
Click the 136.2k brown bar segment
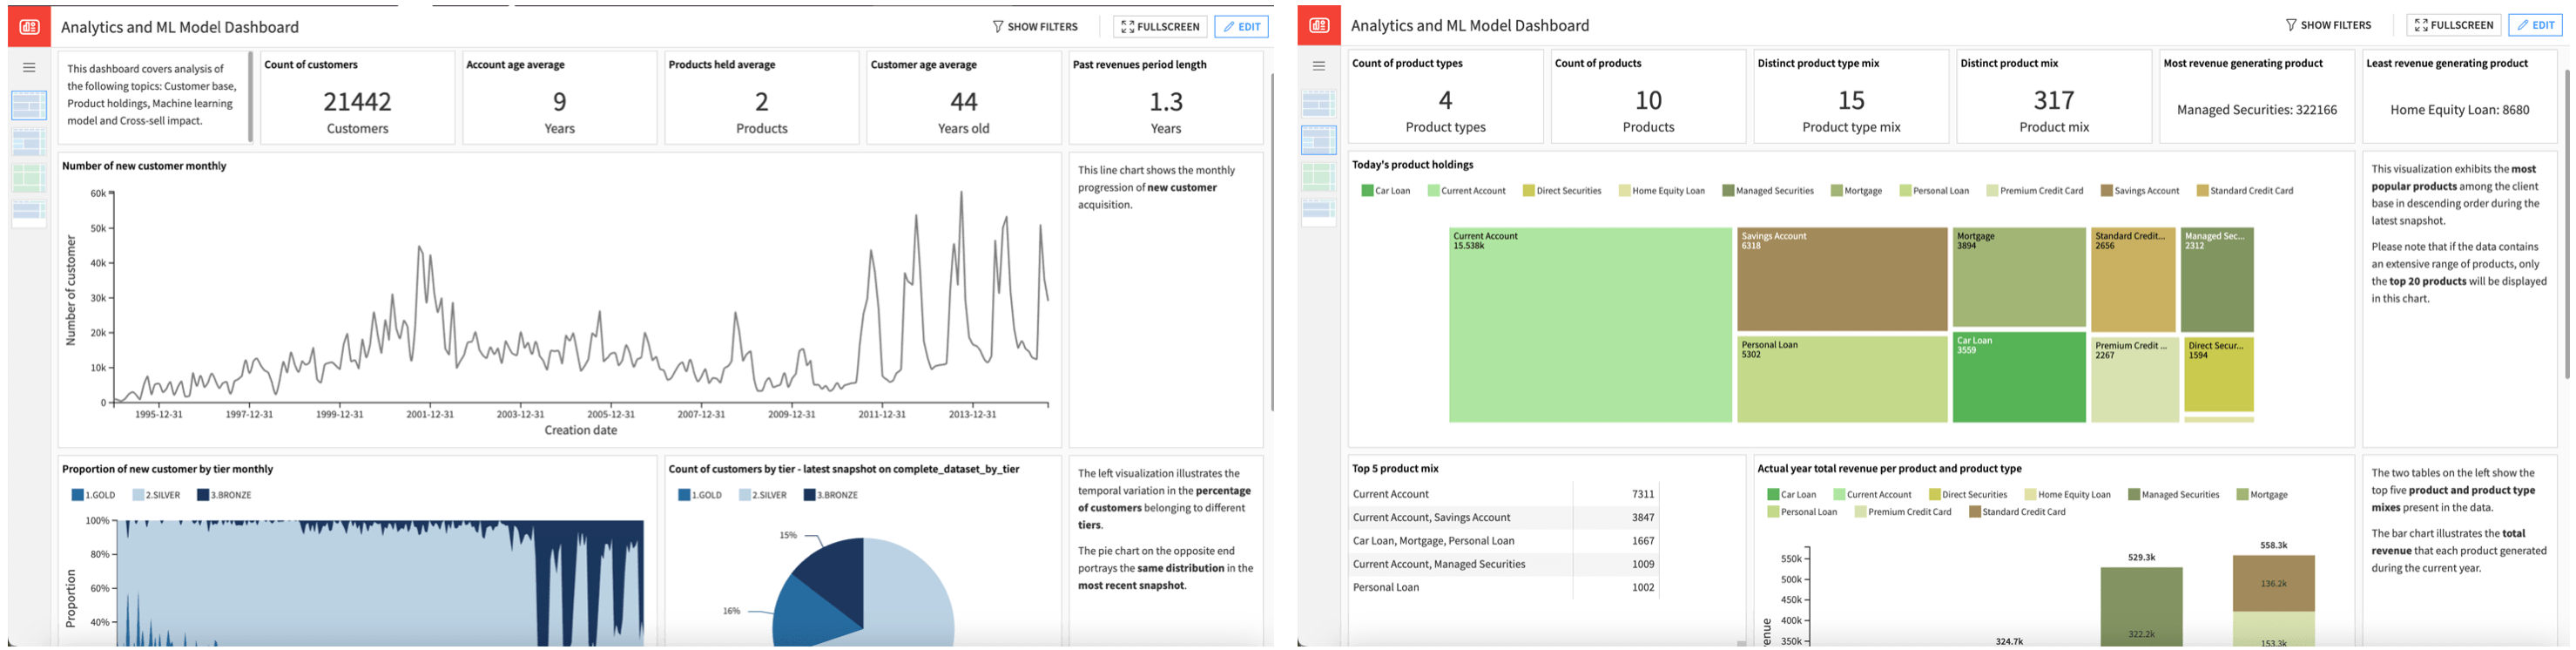[x=2273, y=583]
